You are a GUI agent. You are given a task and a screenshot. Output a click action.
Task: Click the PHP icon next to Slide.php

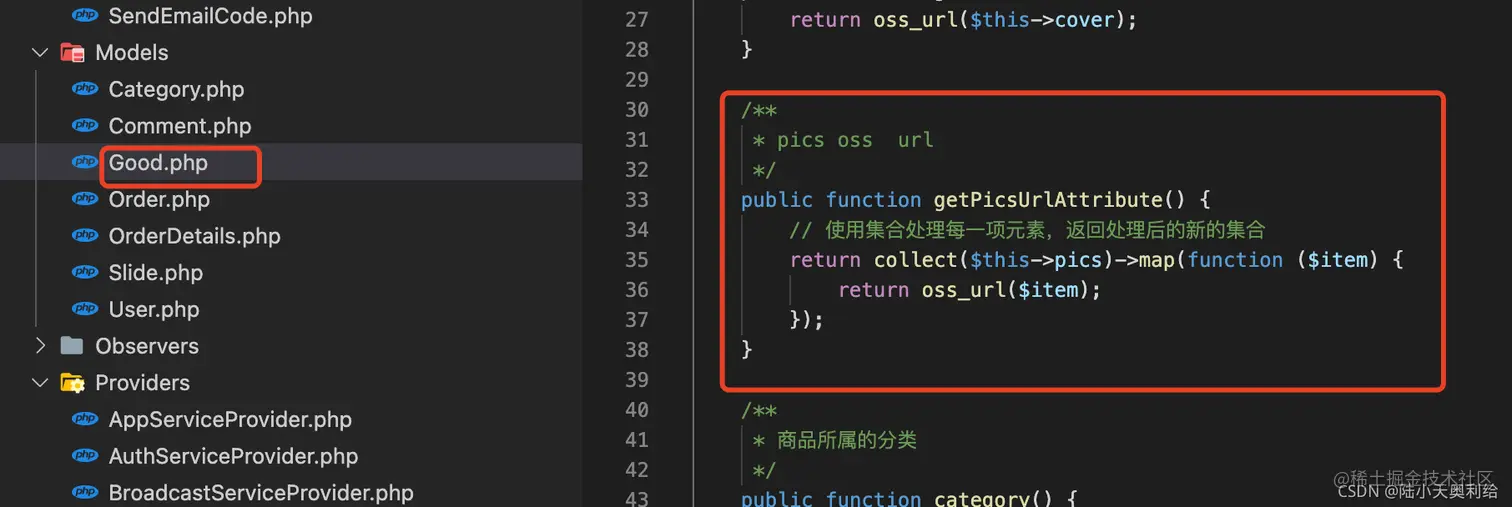click(85, 273)
